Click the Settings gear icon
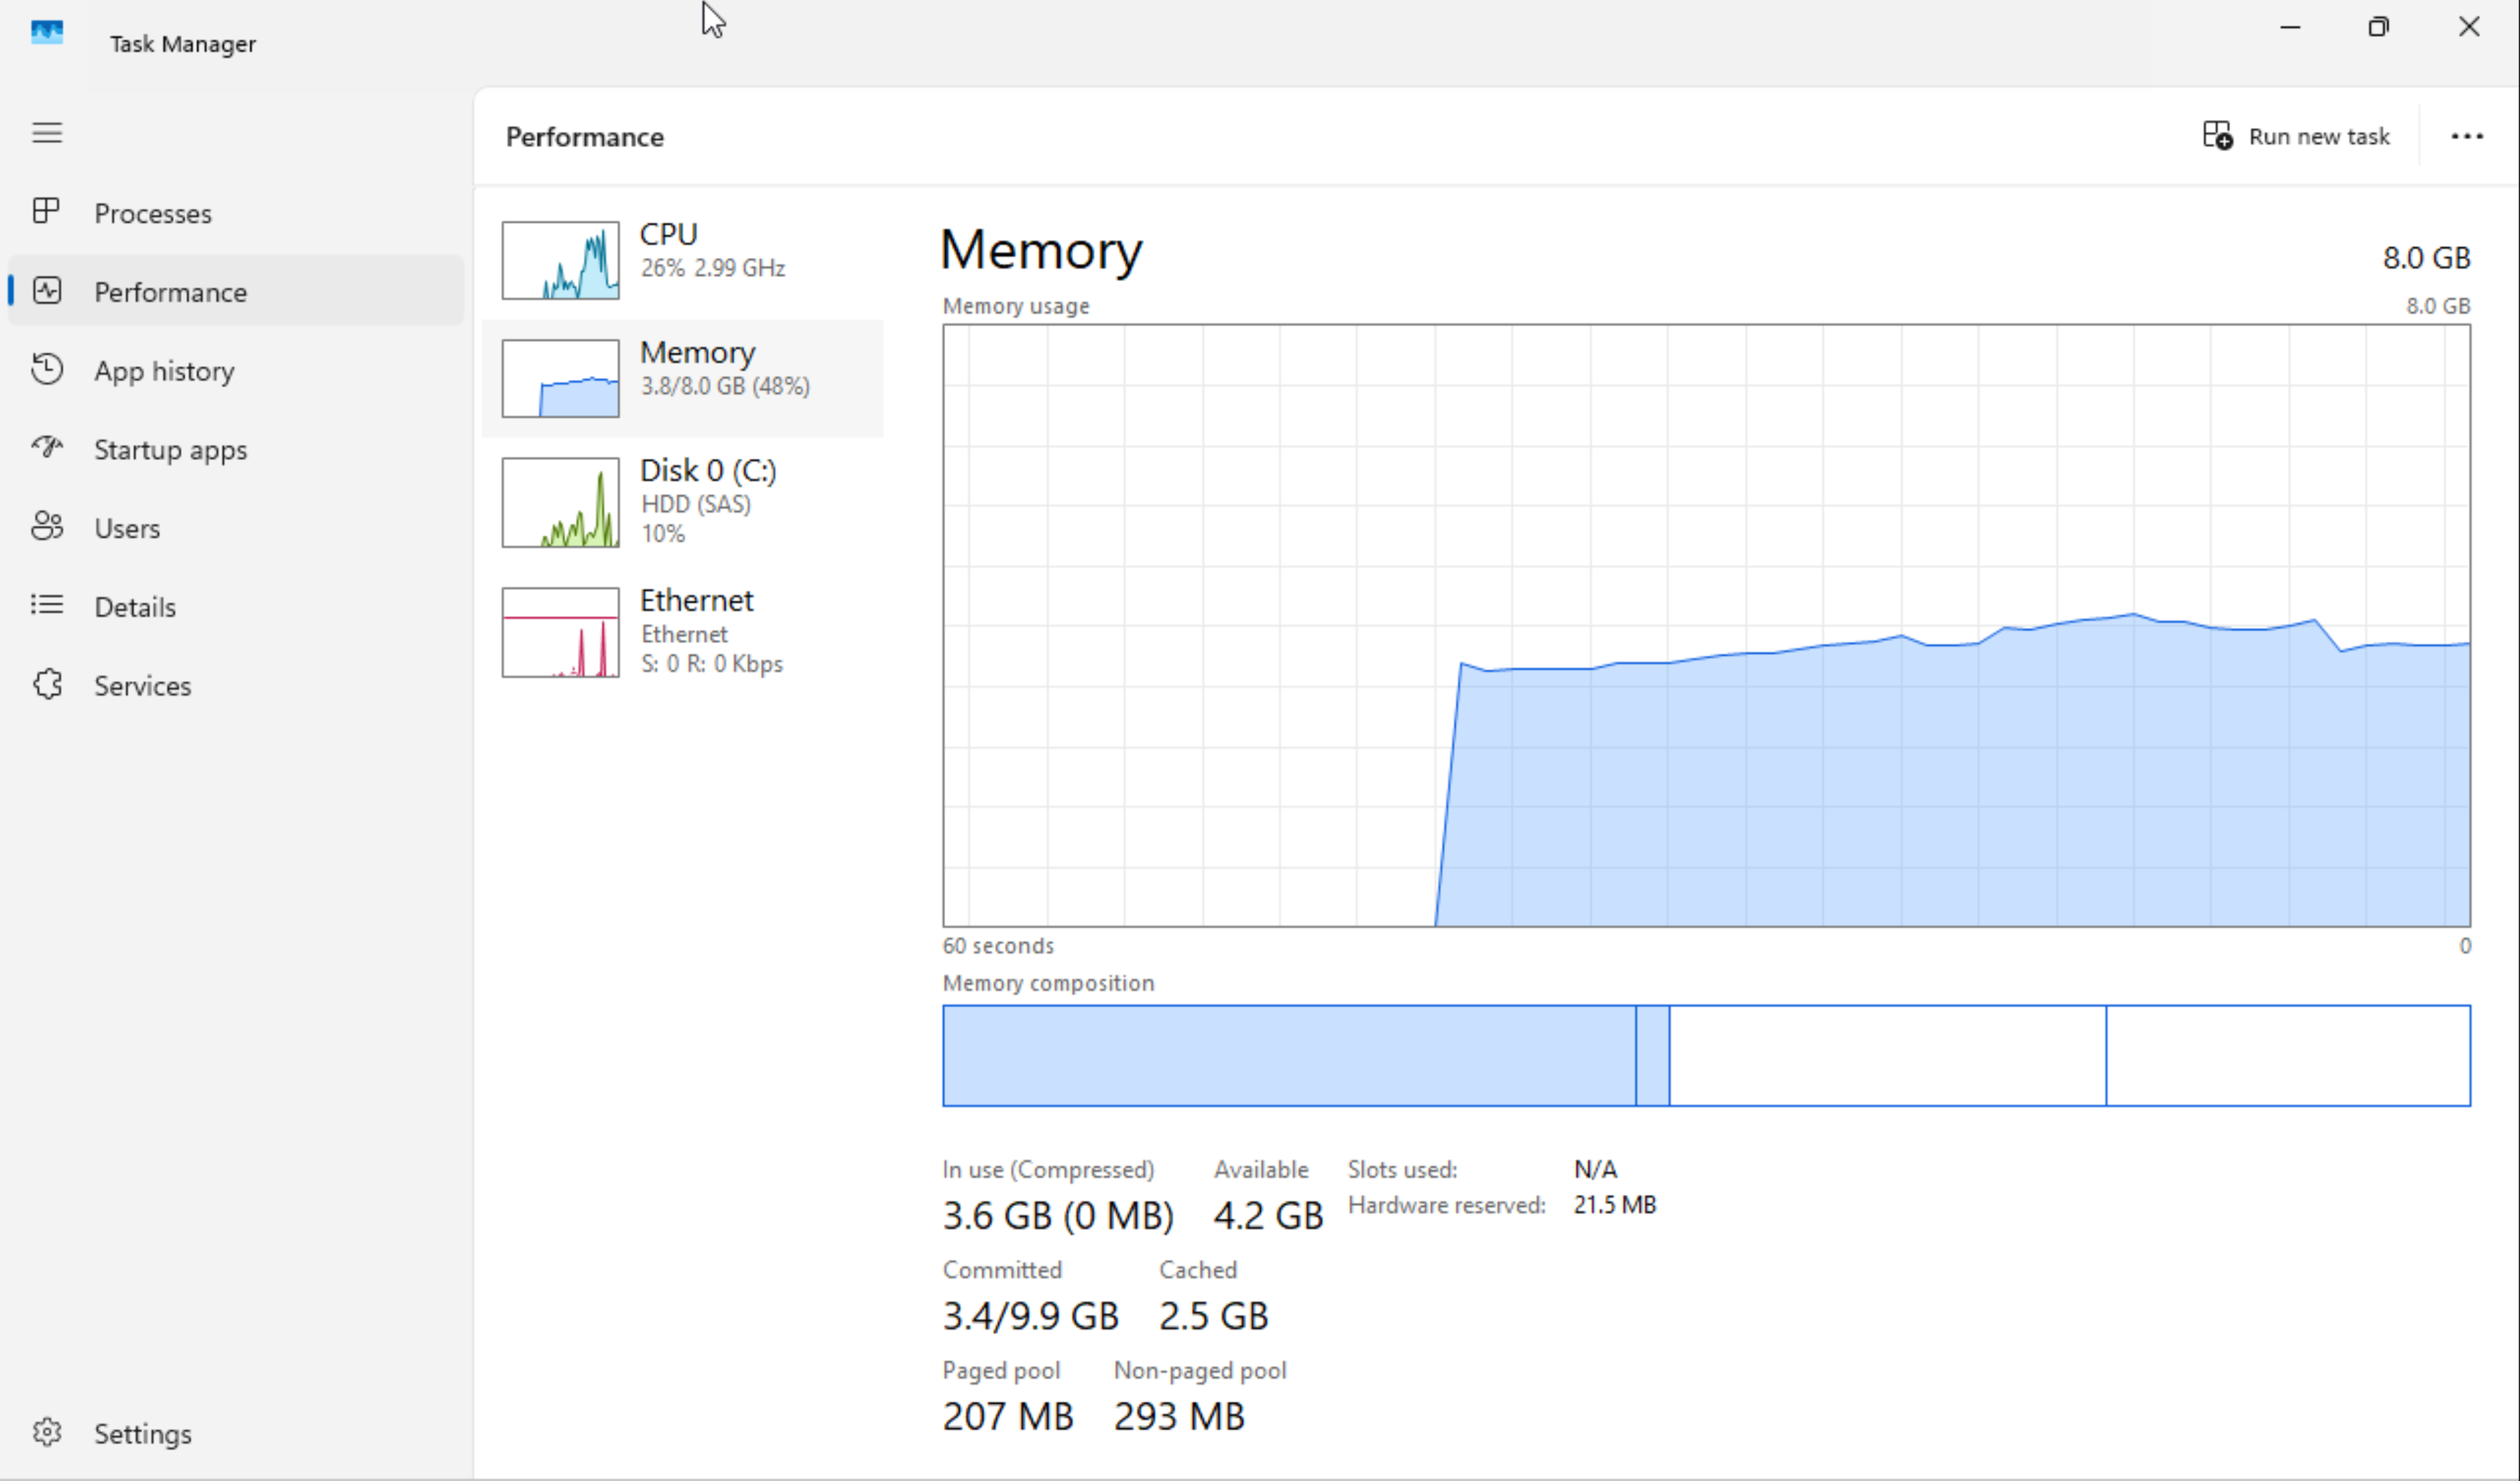2520x1481 pixels. coord(46,1432)
